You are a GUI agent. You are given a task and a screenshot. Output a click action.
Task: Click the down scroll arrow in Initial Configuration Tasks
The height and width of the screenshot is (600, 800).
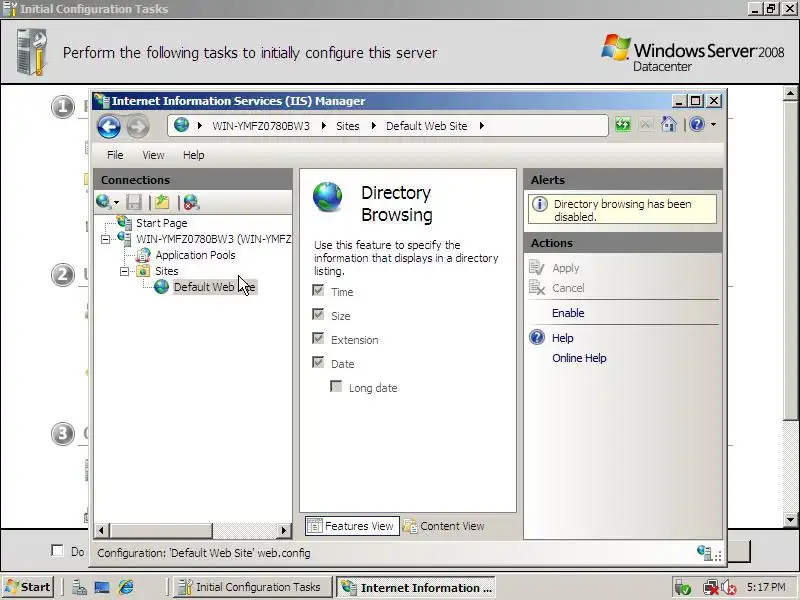790,520
